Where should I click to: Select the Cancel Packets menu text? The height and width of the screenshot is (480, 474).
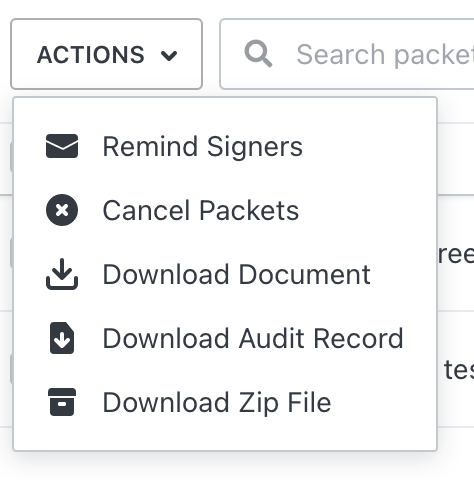[201, 210]
